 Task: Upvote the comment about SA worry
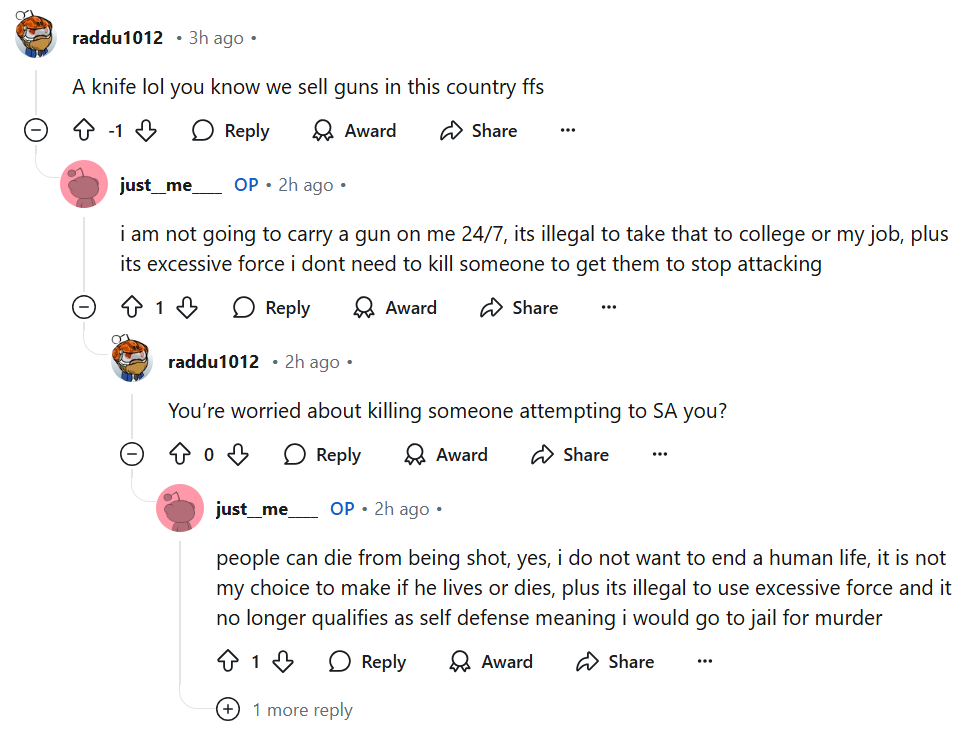click(x=180, y=455)
